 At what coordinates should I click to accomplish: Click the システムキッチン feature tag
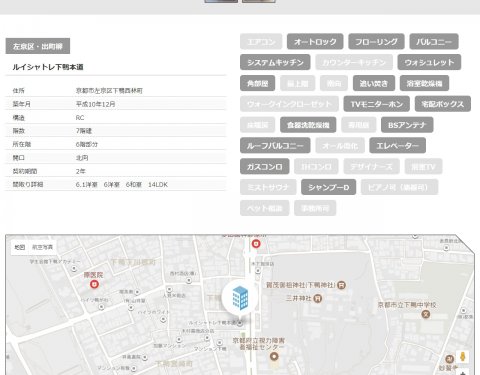275,62
